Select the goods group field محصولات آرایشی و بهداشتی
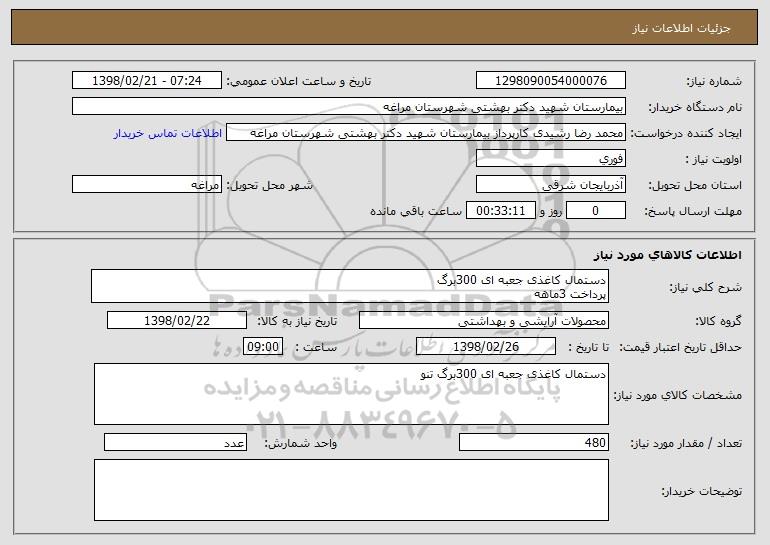Viewport: 770px width, 545px height. pos(484,321)
